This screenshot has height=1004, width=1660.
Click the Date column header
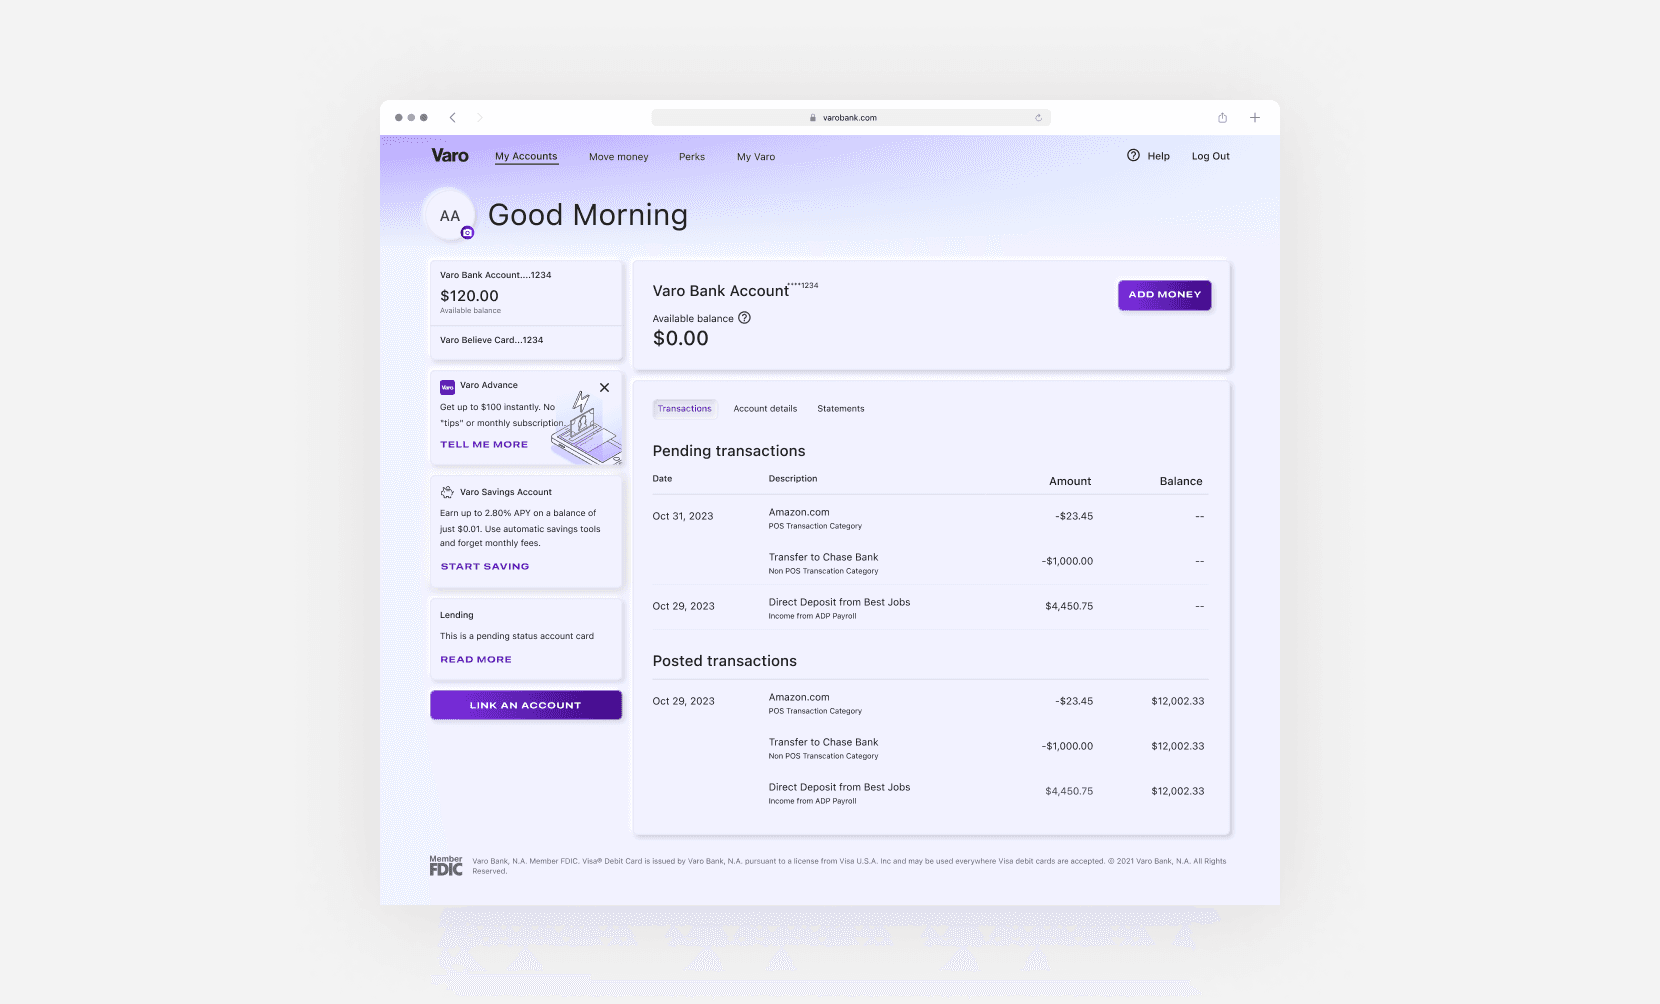(x=662, y=479)
